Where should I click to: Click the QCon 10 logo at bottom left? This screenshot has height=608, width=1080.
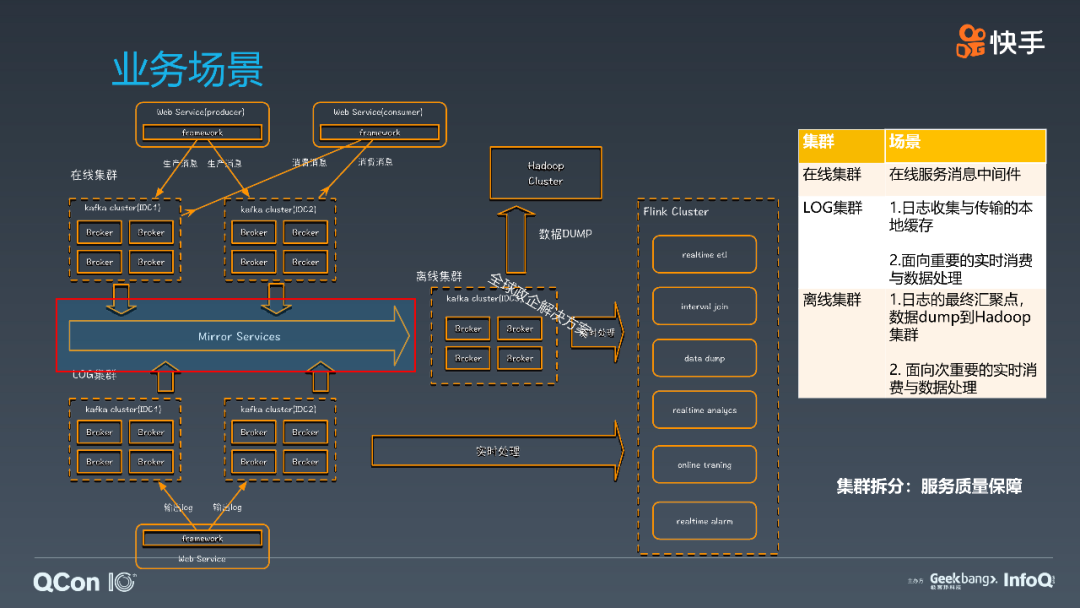tap(83, 580)
